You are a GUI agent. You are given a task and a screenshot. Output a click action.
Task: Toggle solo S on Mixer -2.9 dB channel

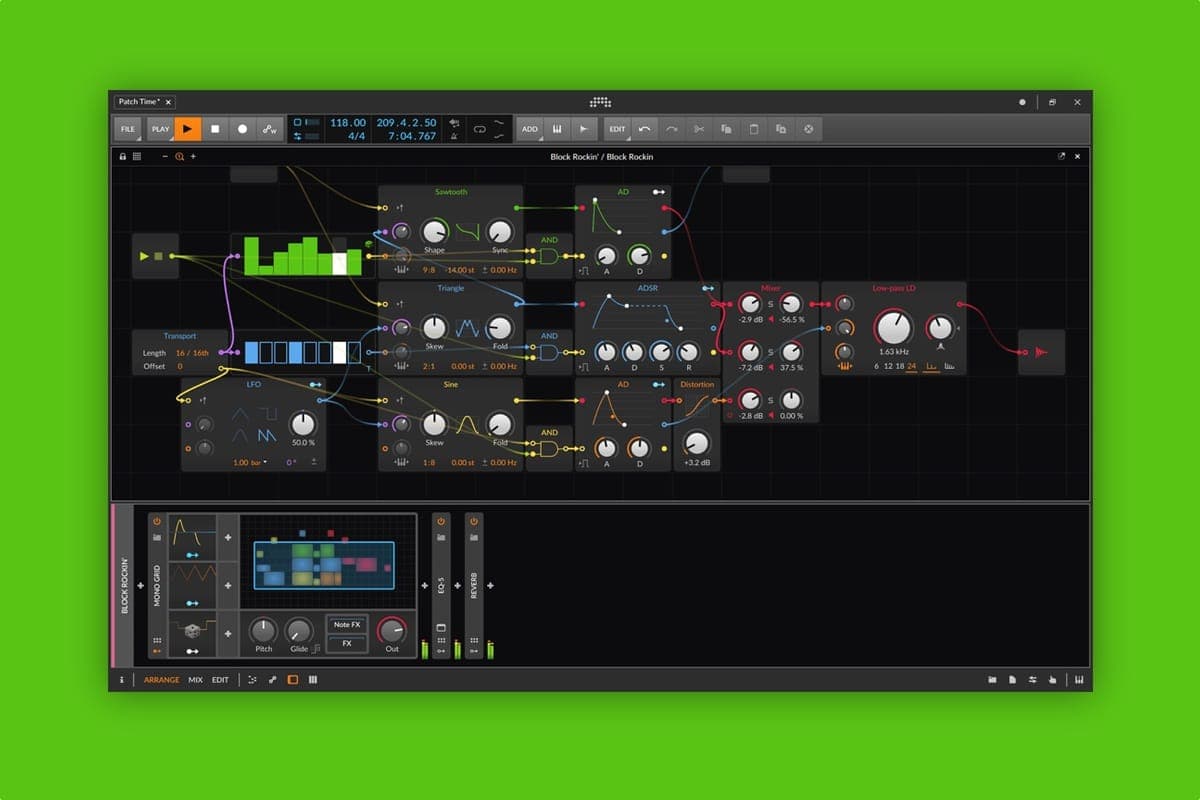click(x=770, y=303)
